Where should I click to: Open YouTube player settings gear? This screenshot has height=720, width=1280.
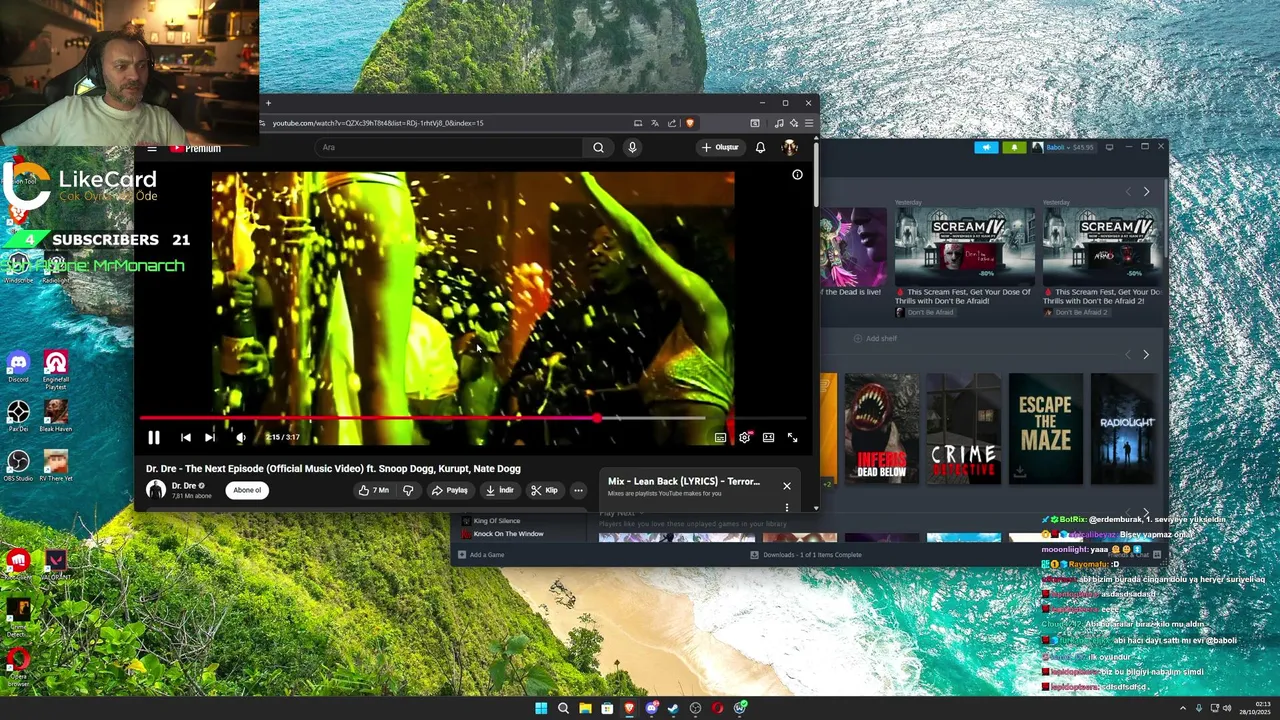click(x=744, y=437)
